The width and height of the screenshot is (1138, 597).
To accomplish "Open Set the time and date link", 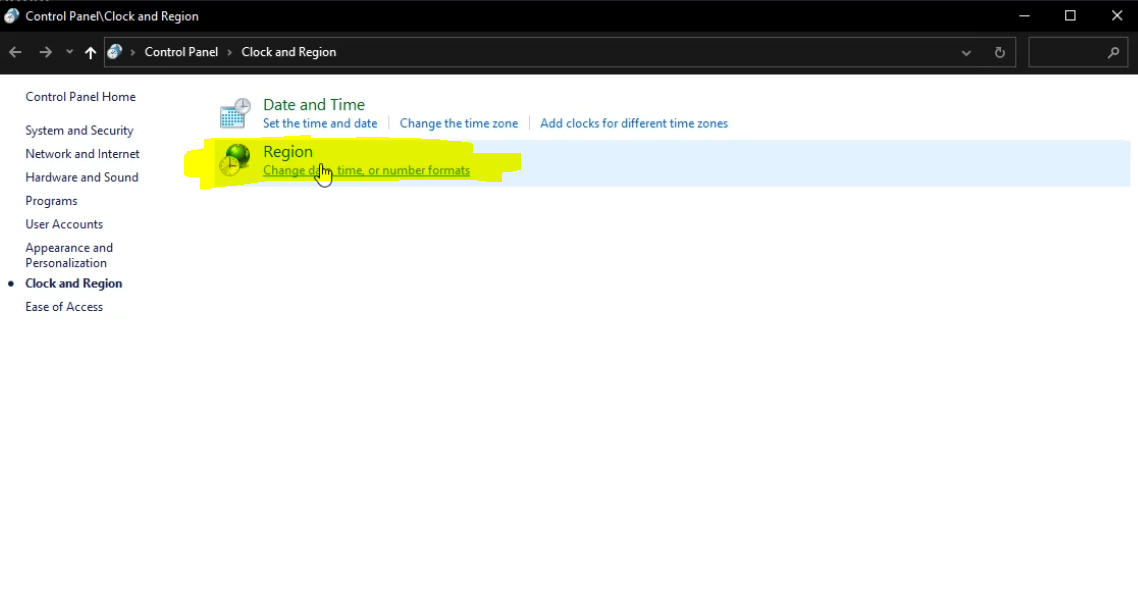I will (320, 123).
